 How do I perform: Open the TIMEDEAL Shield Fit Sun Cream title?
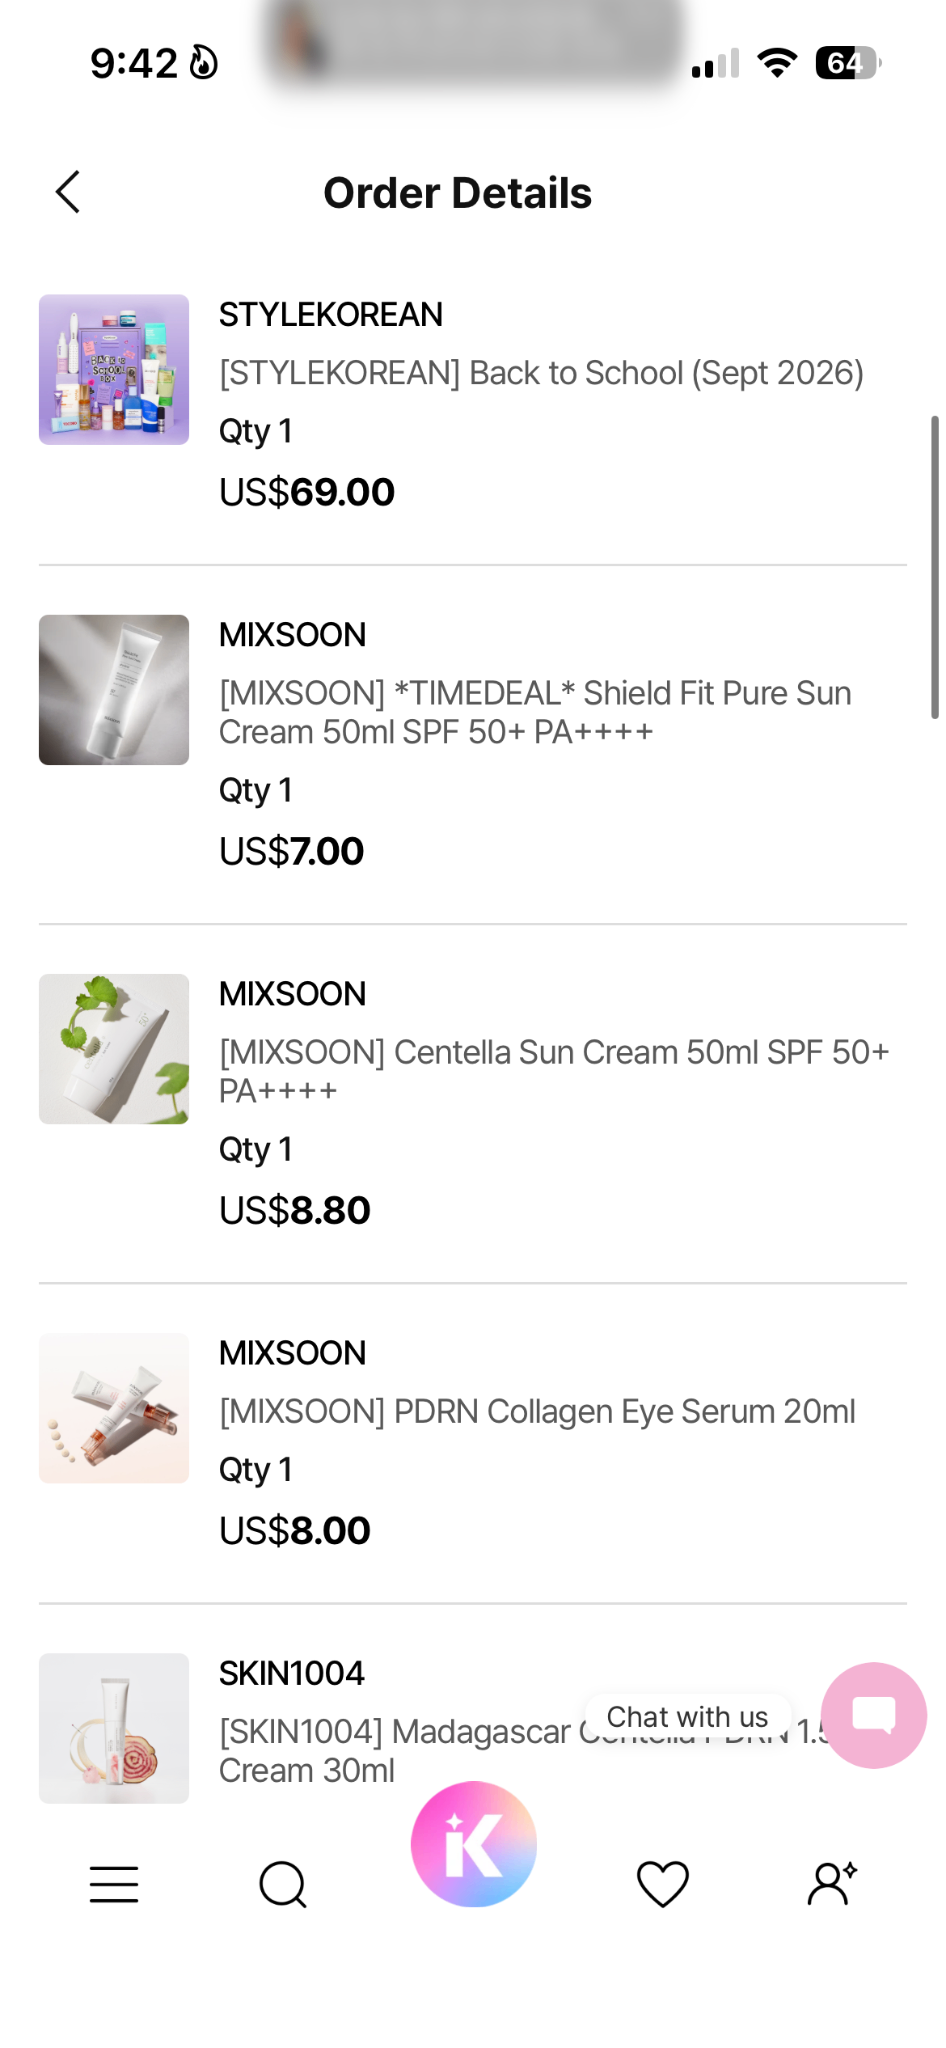535,712
